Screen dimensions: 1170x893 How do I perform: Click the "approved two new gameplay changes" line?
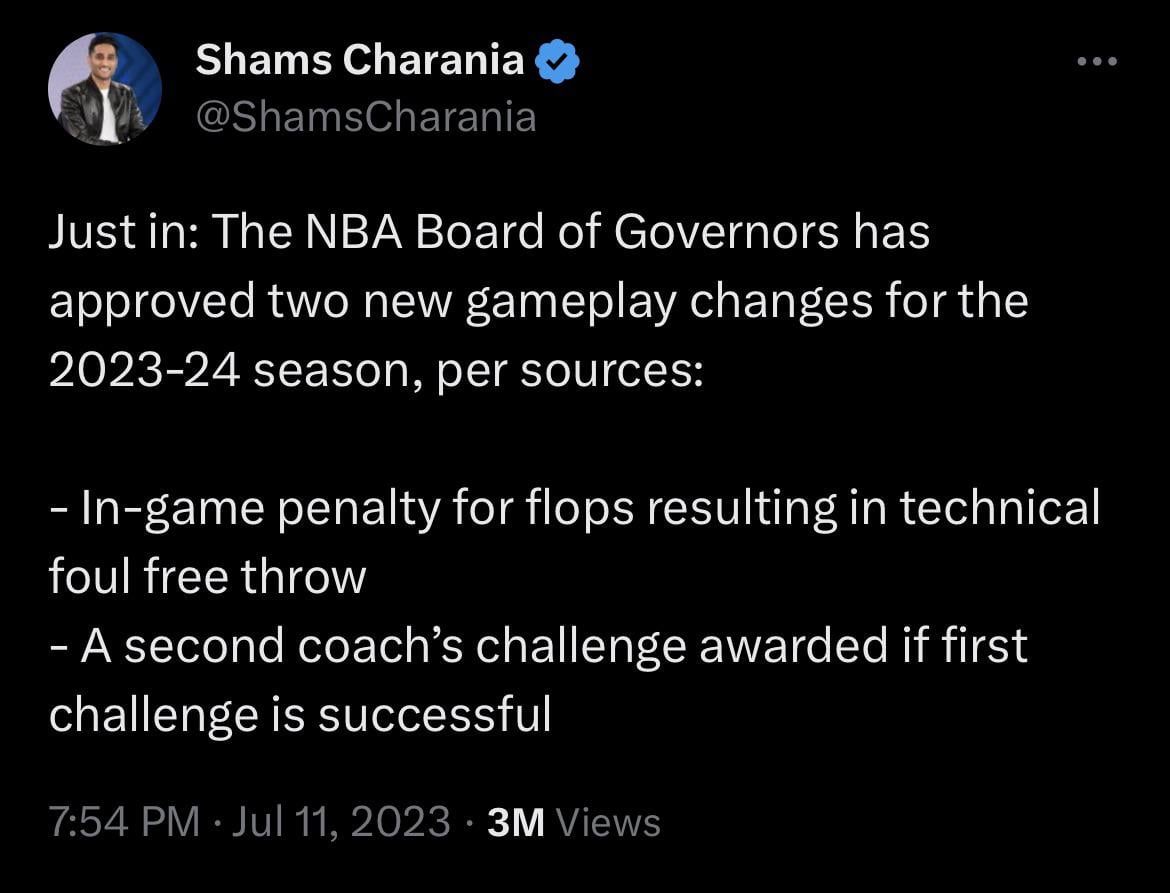click(538, 301)
